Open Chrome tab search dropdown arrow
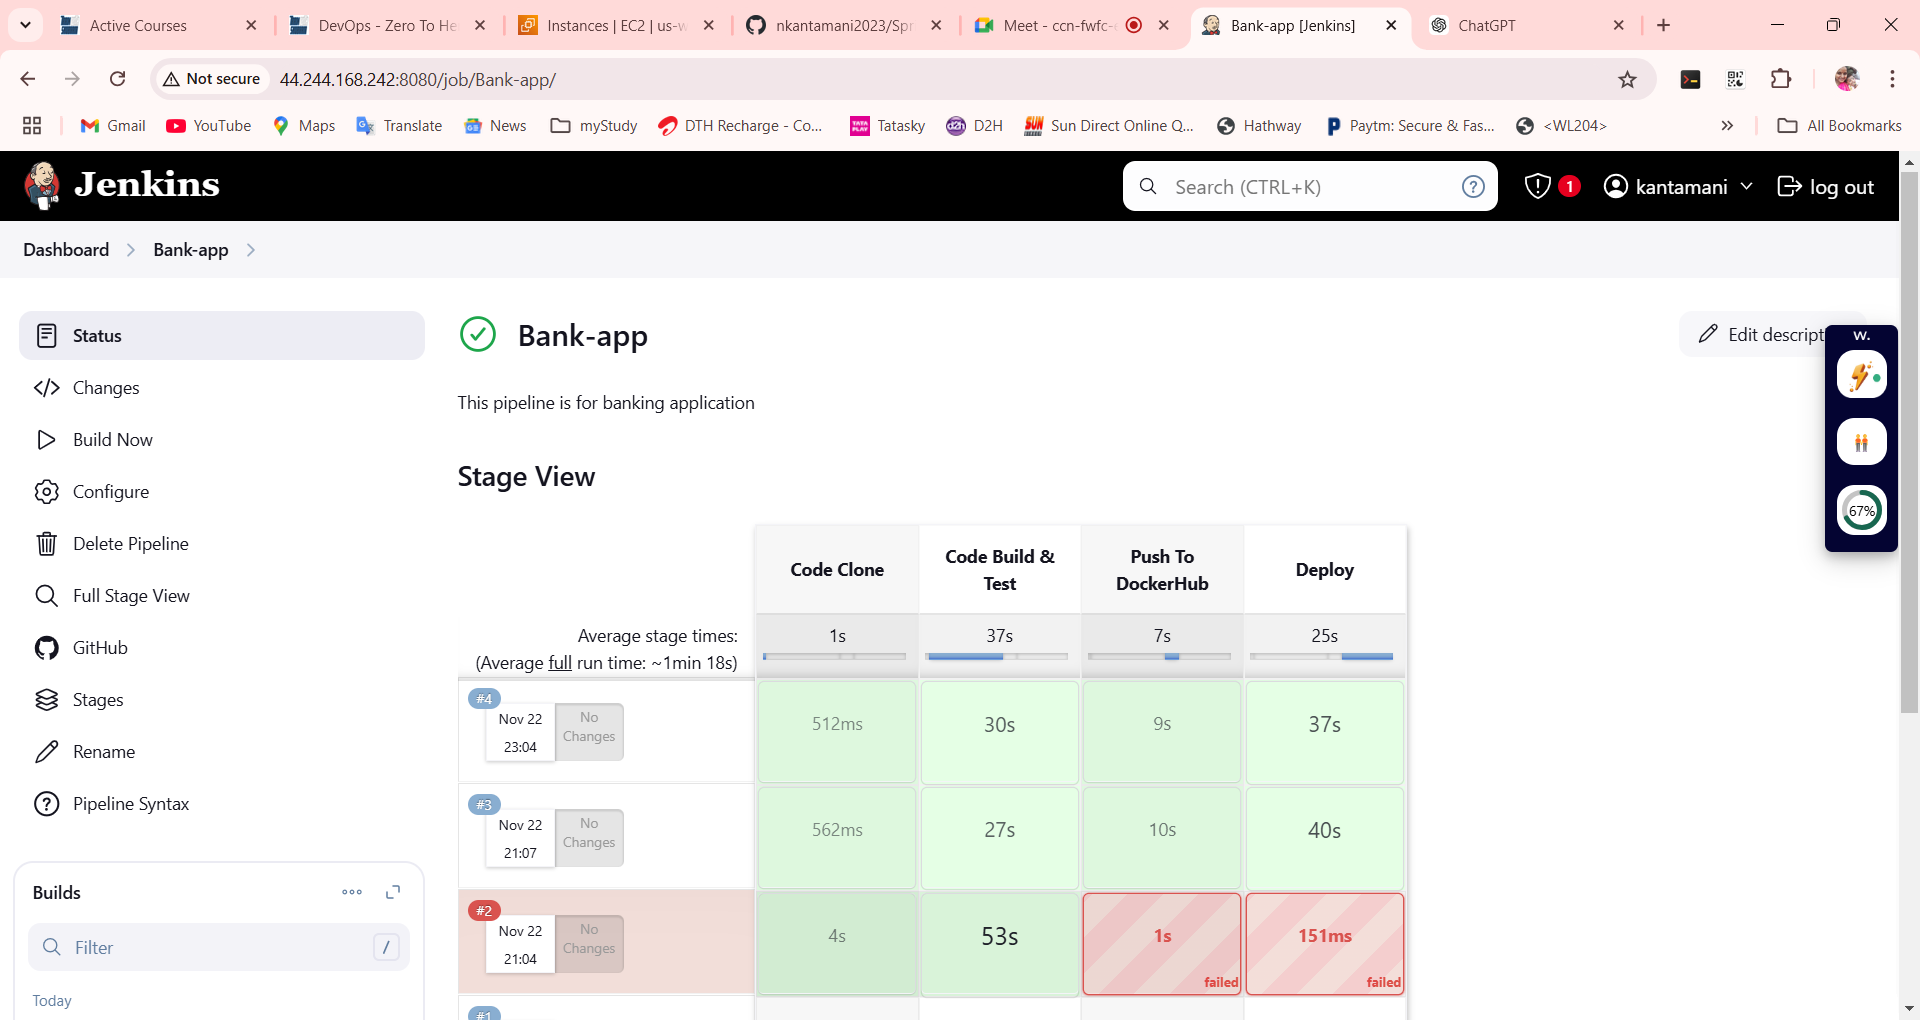Image resolution: width=1920 pixels, height=1020 pixels. point(25,25)
